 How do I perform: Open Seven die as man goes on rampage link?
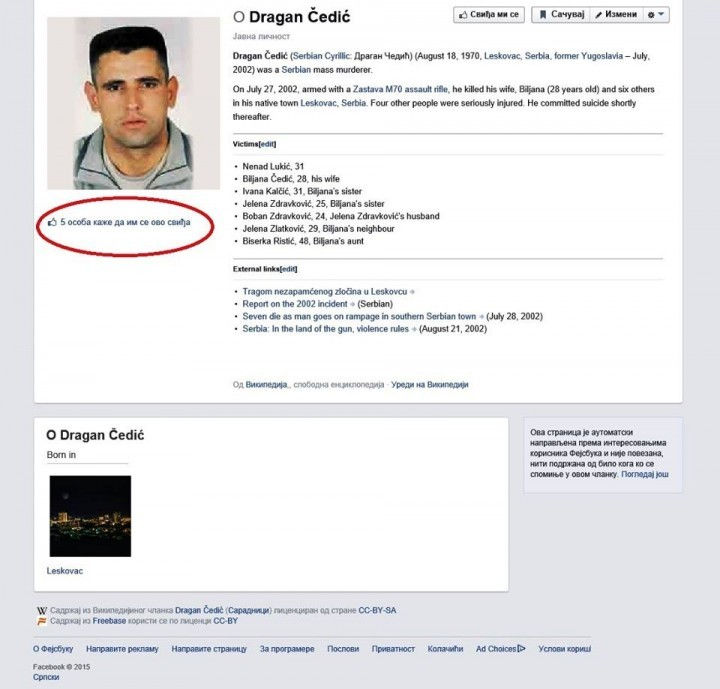(x=359, y=316)
